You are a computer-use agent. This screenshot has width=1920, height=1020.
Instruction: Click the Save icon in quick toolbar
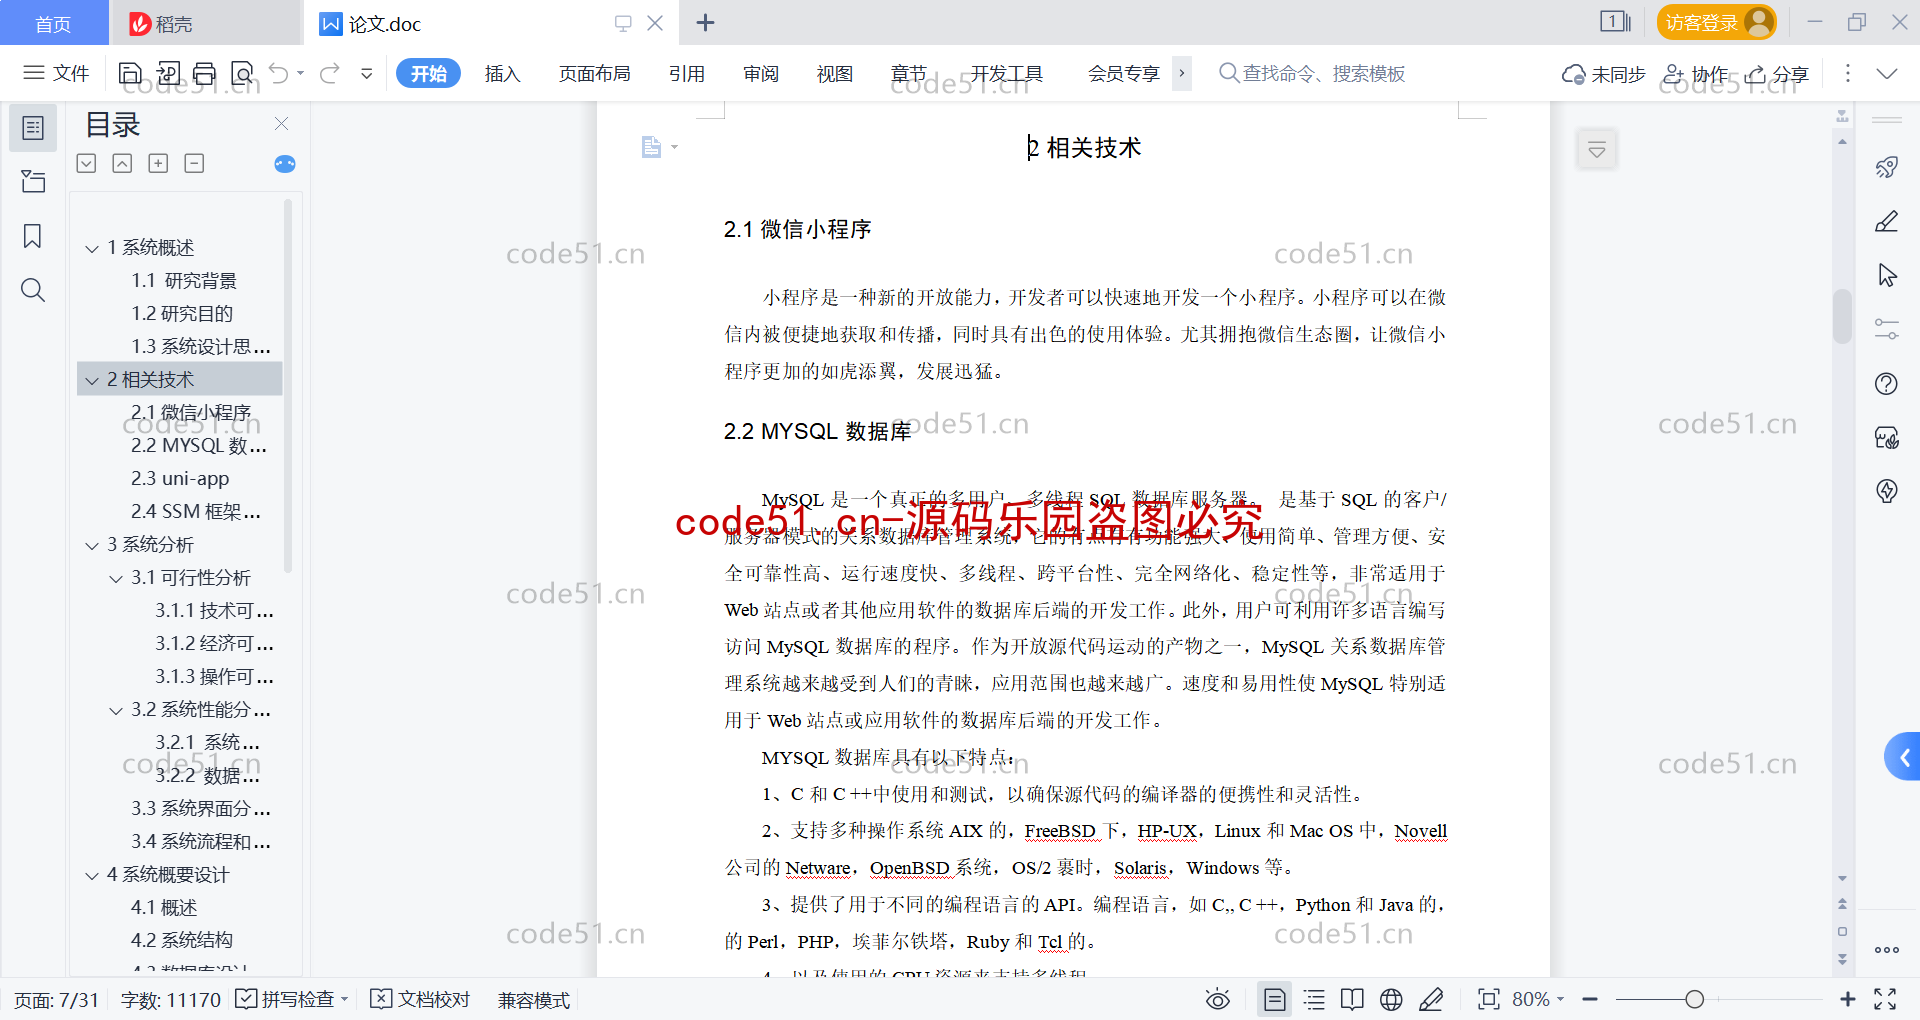[x=130, y=73]
